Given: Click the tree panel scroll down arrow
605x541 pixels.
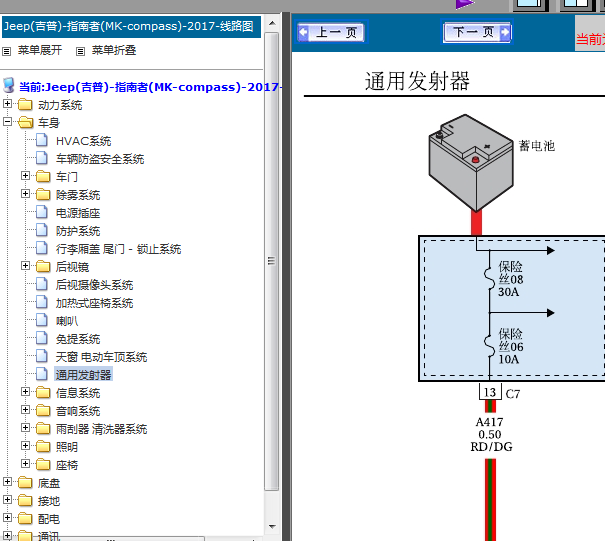Looking at the screenshot, I should [272, 526].
